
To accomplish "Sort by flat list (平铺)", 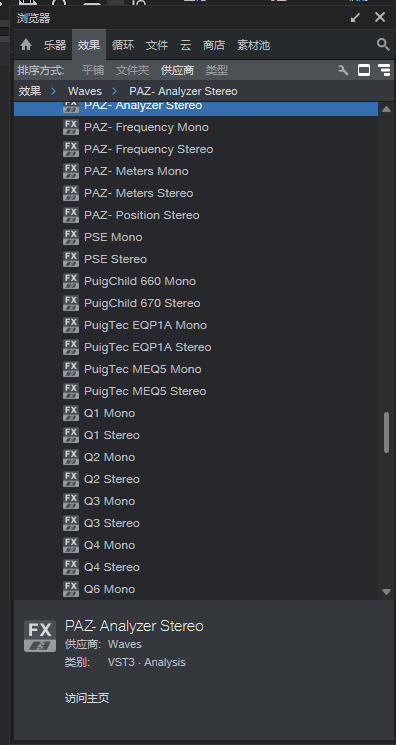I will (93, 70).
